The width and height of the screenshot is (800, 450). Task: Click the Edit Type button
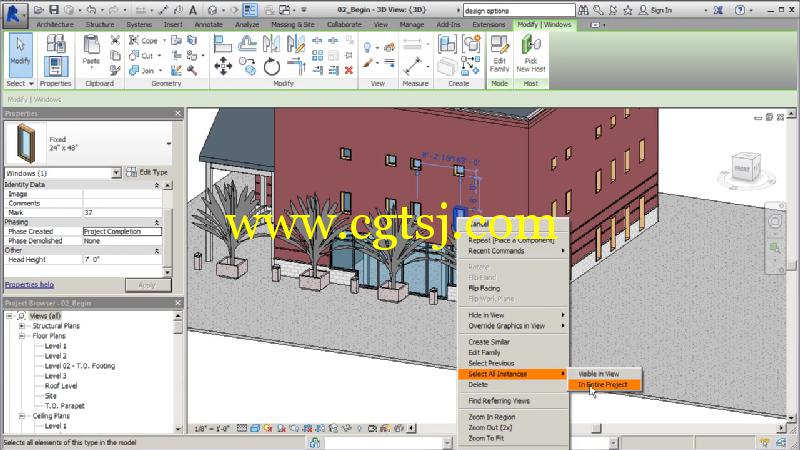coord(147,172)
